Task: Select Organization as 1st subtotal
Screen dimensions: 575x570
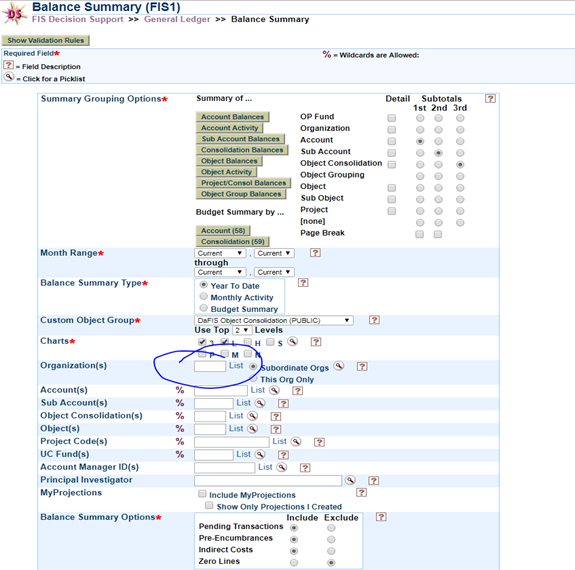Action: coord(420,130)
